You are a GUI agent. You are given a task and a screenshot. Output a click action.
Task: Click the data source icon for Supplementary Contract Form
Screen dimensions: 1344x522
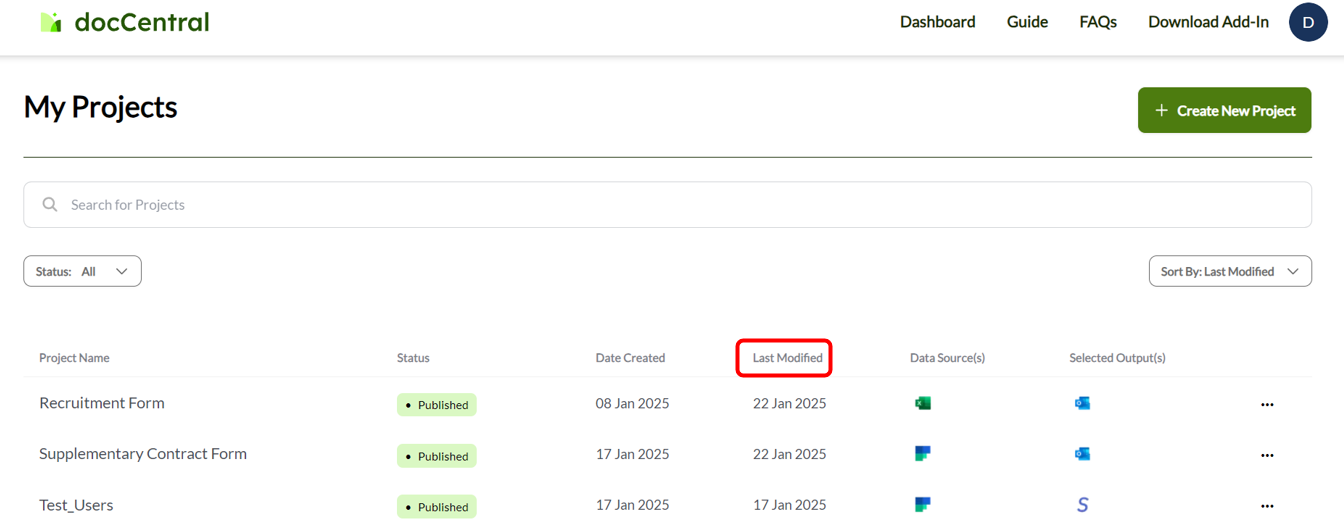pos(923,454)
